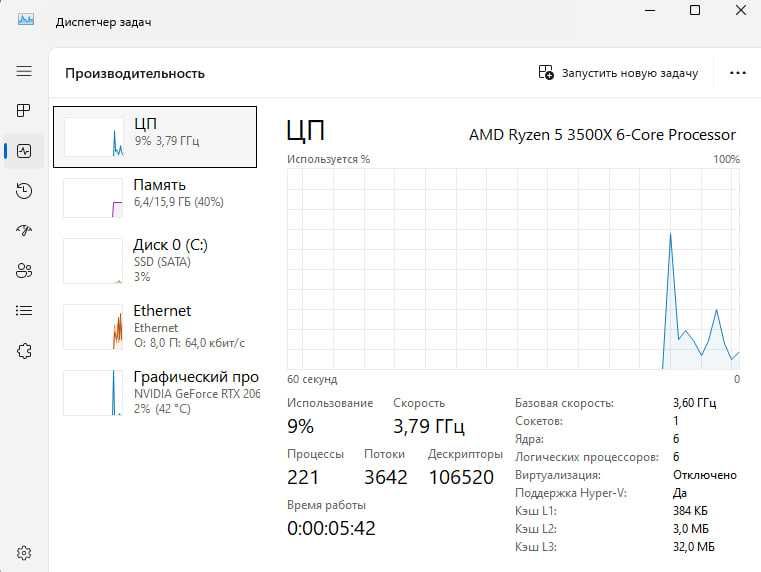This screenshot has width=761, height=572.
Task: Click the Ethernet mini graph thumbnail
Action: (93, 327)
